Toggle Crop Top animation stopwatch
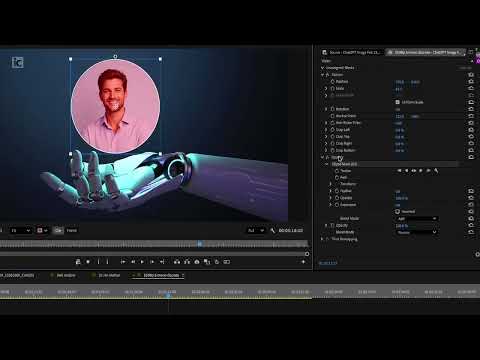480x360 pixels. click(x=332, y=137)
